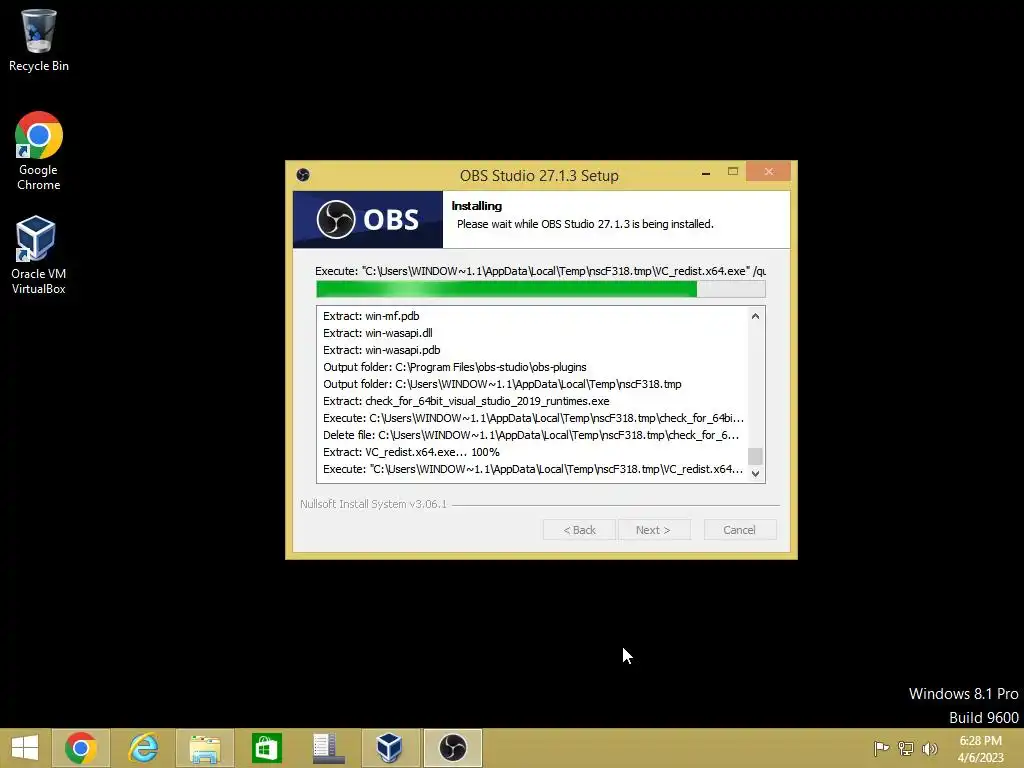Click the Execute status text above progress bar
1024x768 pixels.
coord(540,271)
